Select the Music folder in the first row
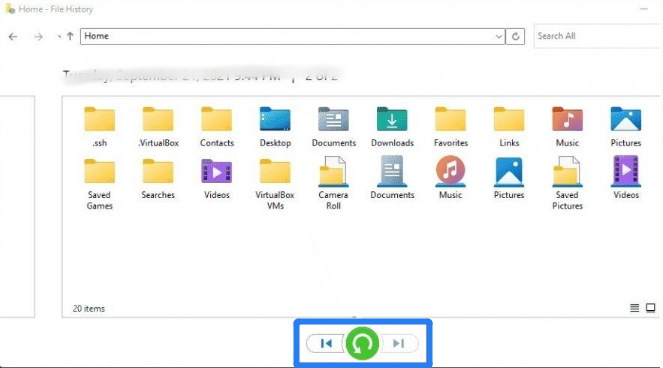The width and height of the screenshot is (663, 368). 567,127
